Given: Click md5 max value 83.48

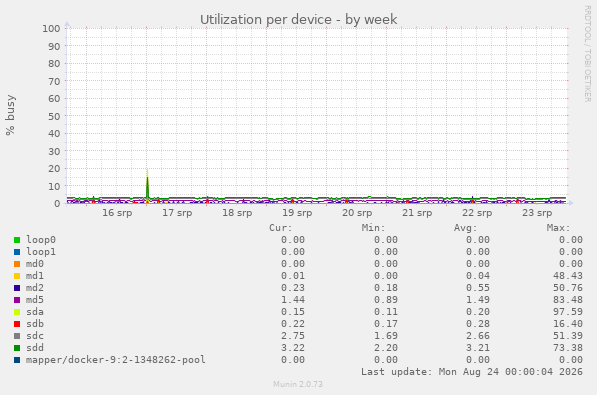Looking at the screenshot, I should tap(568, 300).
